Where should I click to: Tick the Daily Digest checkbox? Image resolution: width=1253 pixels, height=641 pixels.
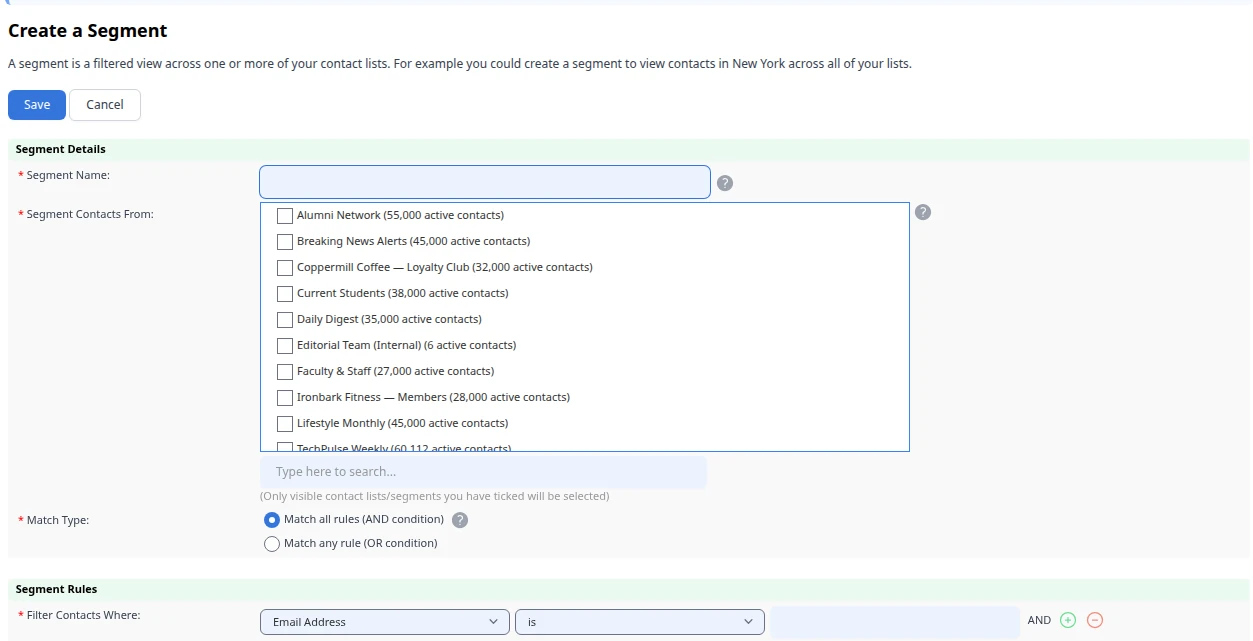[x=285, y=320]
